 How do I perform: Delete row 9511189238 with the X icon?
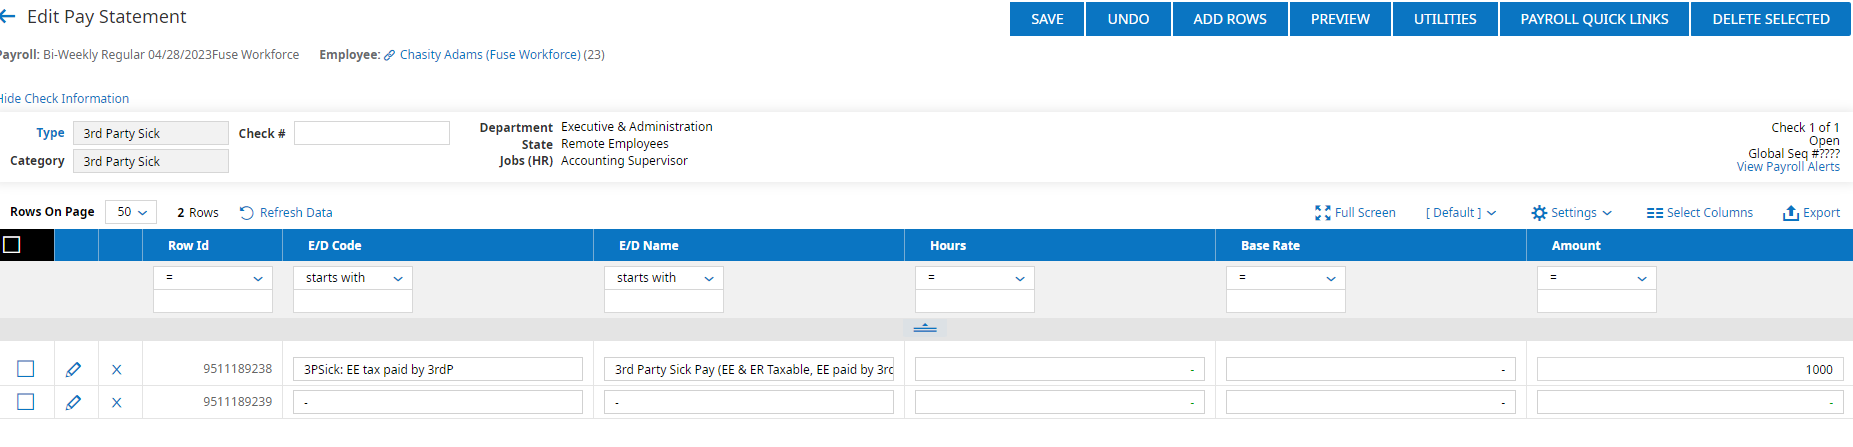click(117, 370)
